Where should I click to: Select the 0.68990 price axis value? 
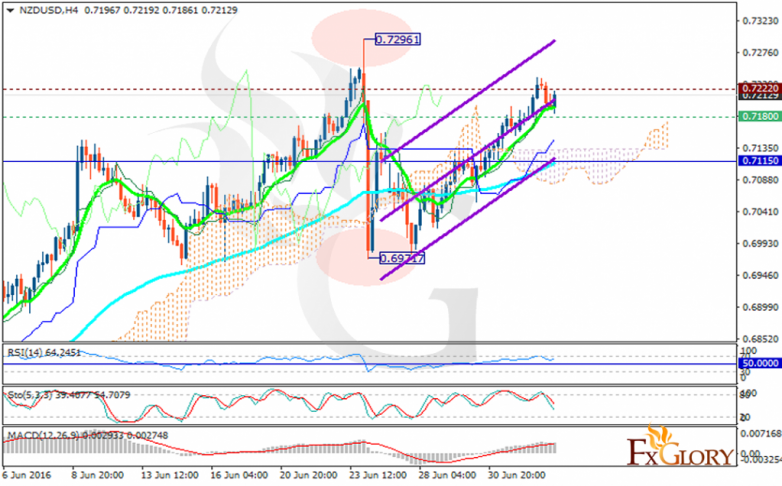[761, 307]
